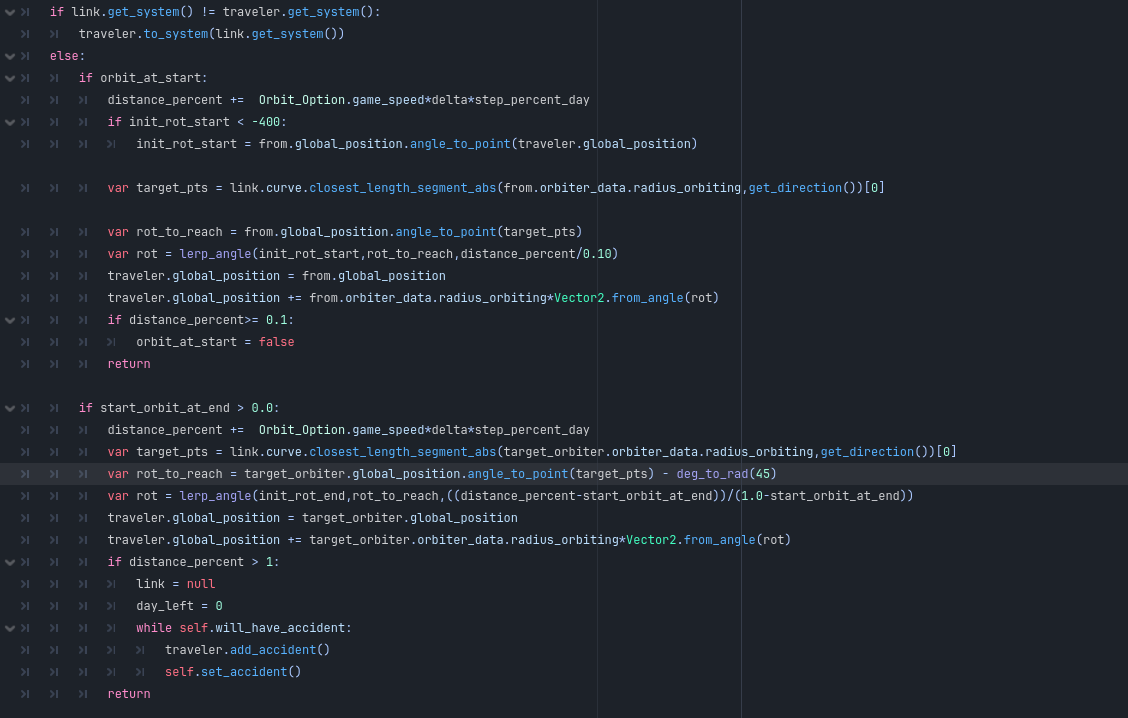The image size is (1128, 718).
Task: Collapse the 'if link.get_system()' code block
Action: tap(10, 12)
